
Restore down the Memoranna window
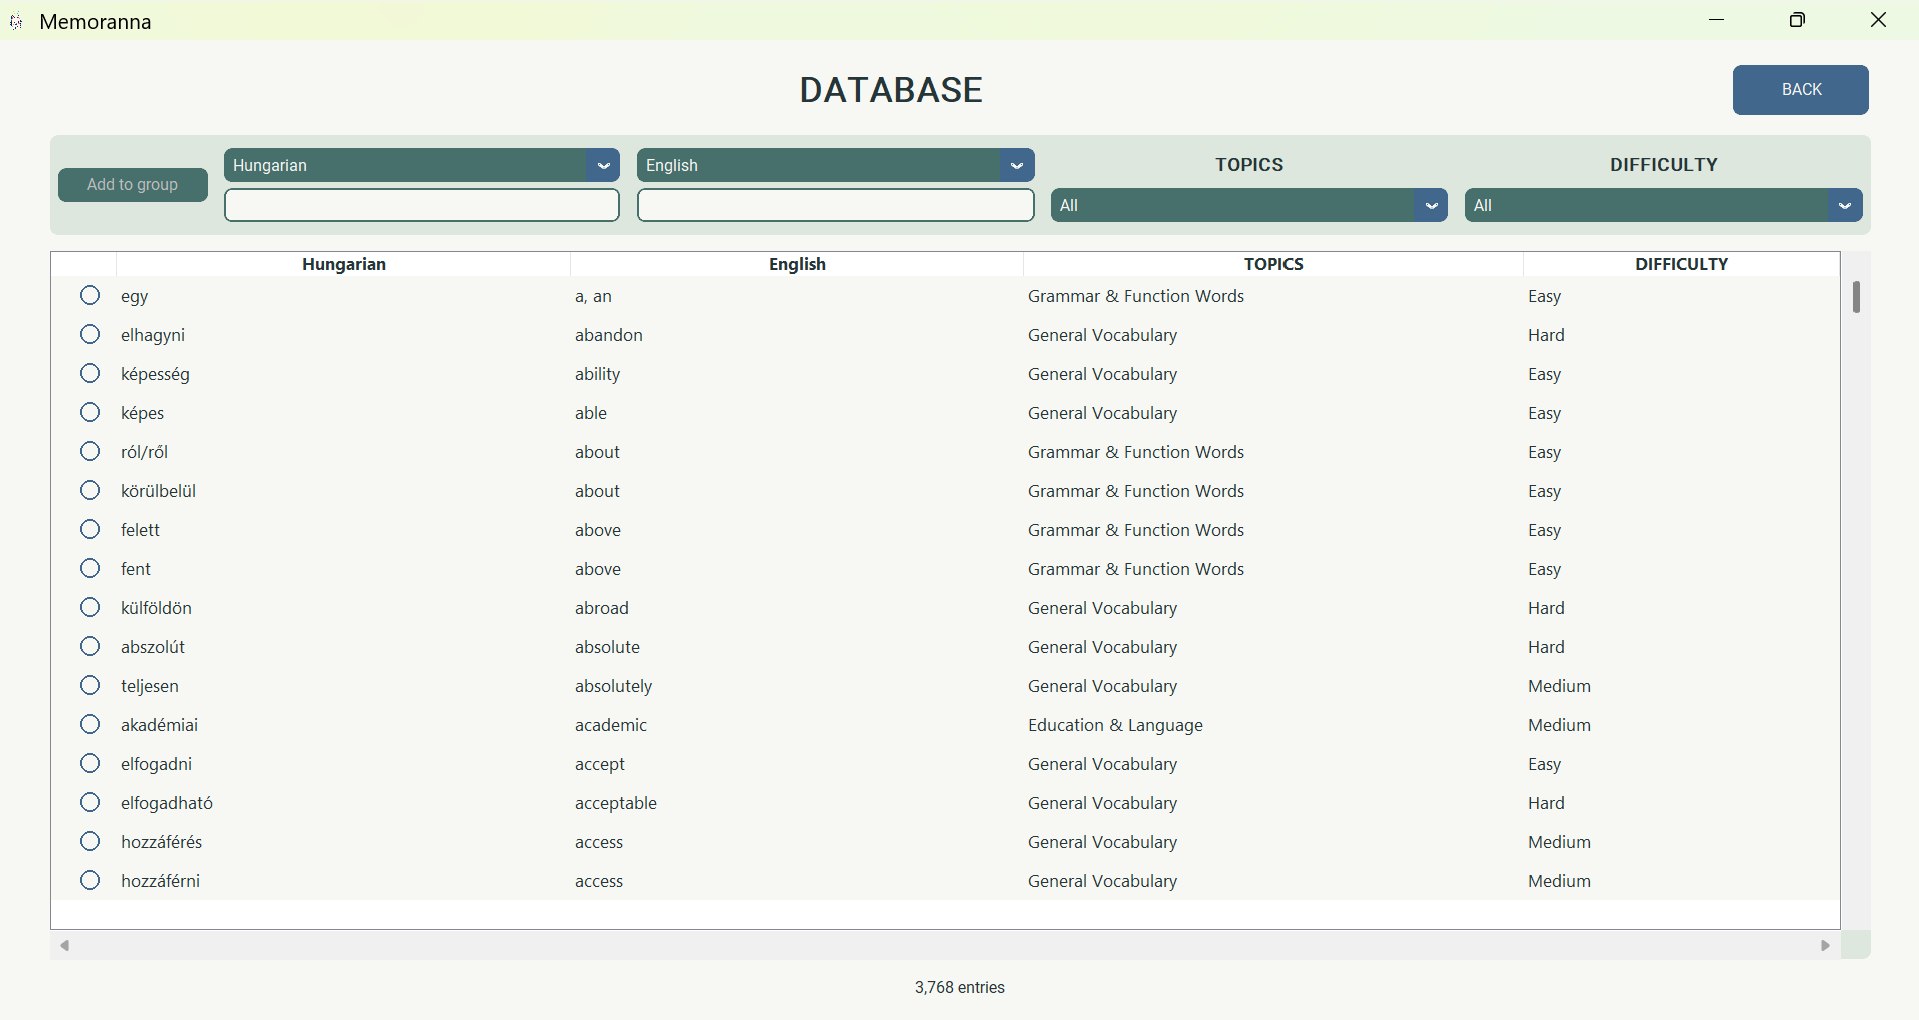pos(1797,20)
